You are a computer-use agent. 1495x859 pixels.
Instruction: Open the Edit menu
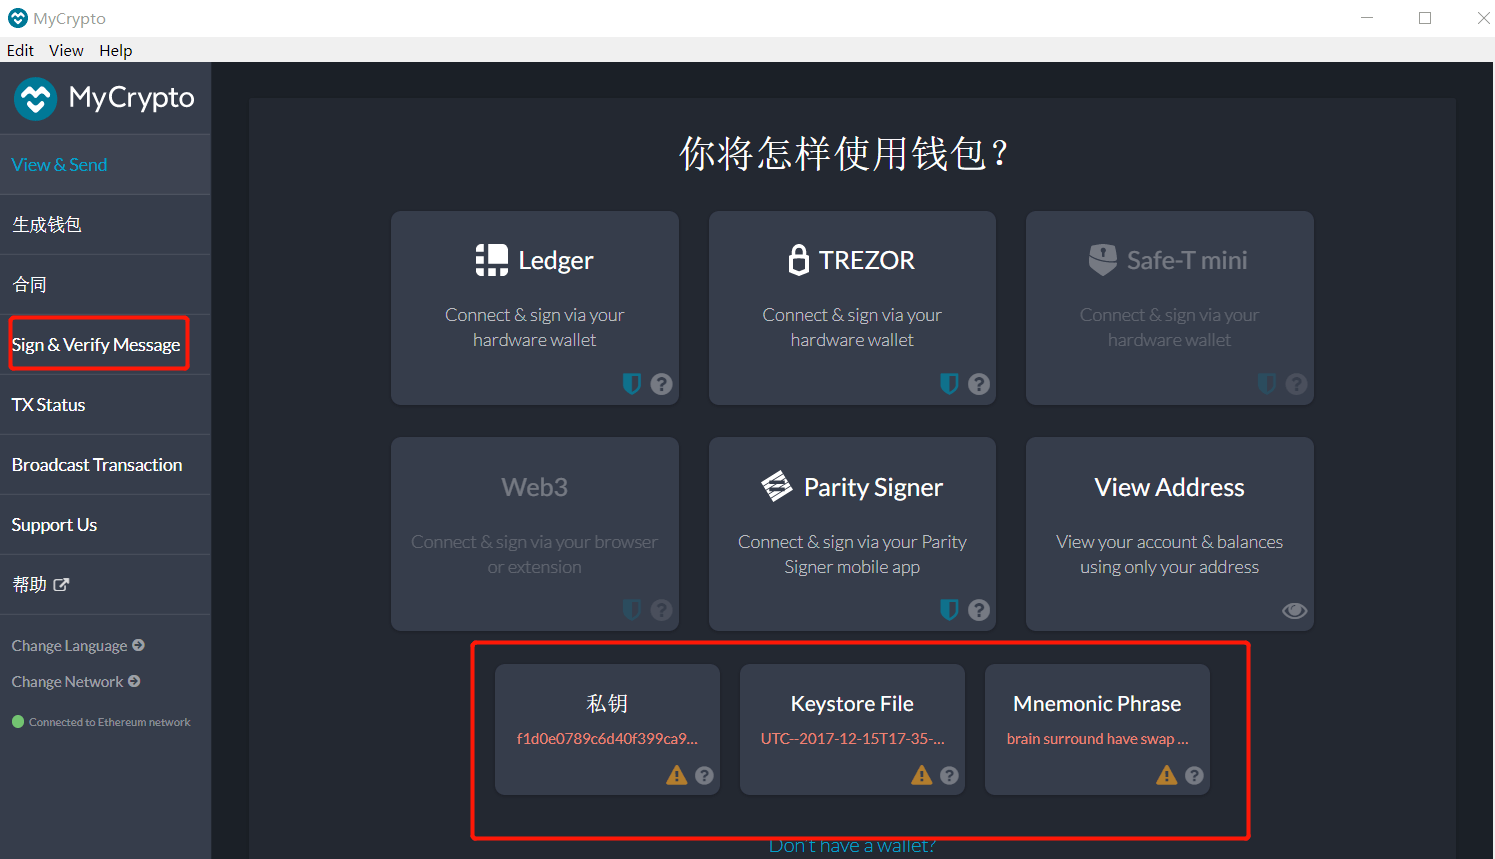[20, 49]
